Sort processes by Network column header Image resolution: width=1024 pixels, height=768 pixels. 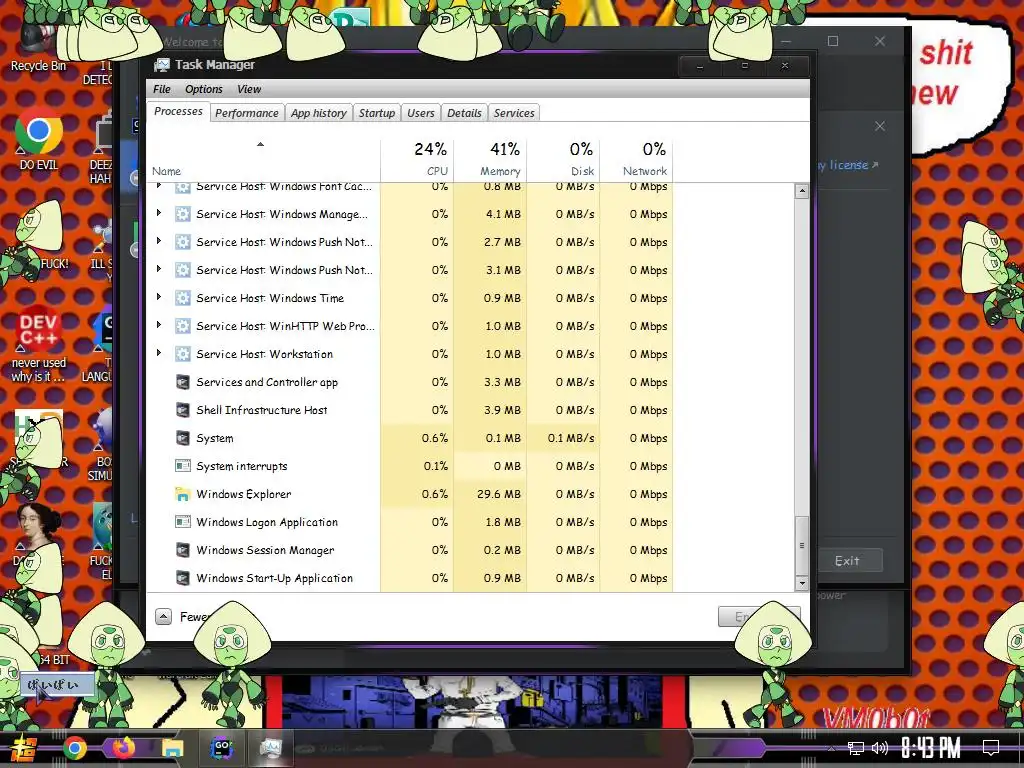[x=637, y=159]
